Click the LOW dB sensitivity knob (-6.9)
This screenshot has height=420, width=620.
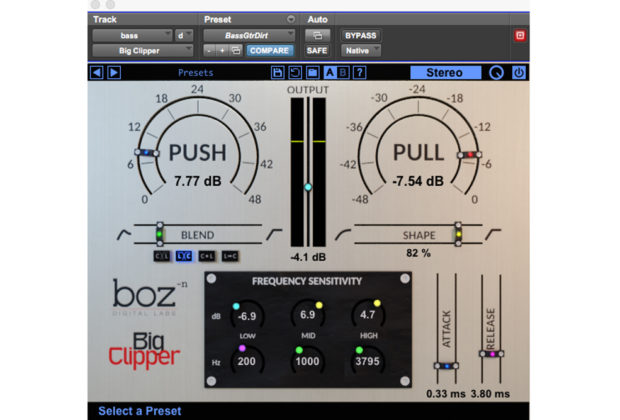click(247, 316)
